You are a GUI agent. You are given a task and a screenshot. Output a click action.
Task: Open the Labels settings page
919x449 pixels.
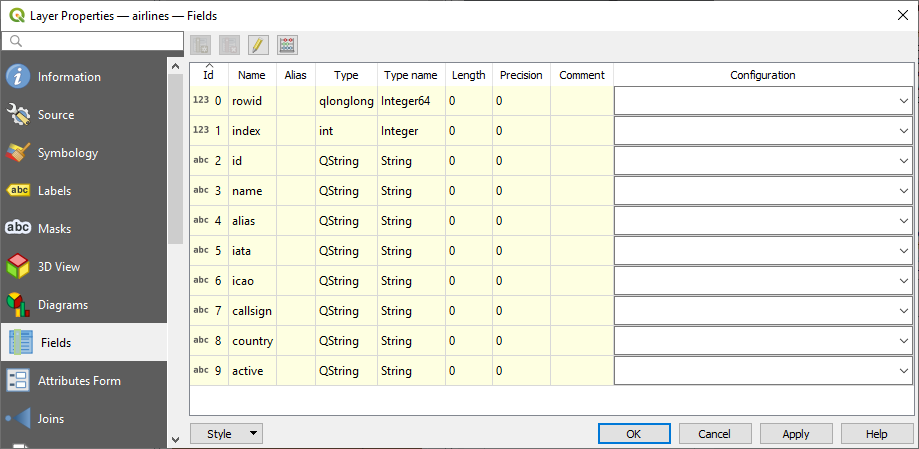(x=54, y=191)
